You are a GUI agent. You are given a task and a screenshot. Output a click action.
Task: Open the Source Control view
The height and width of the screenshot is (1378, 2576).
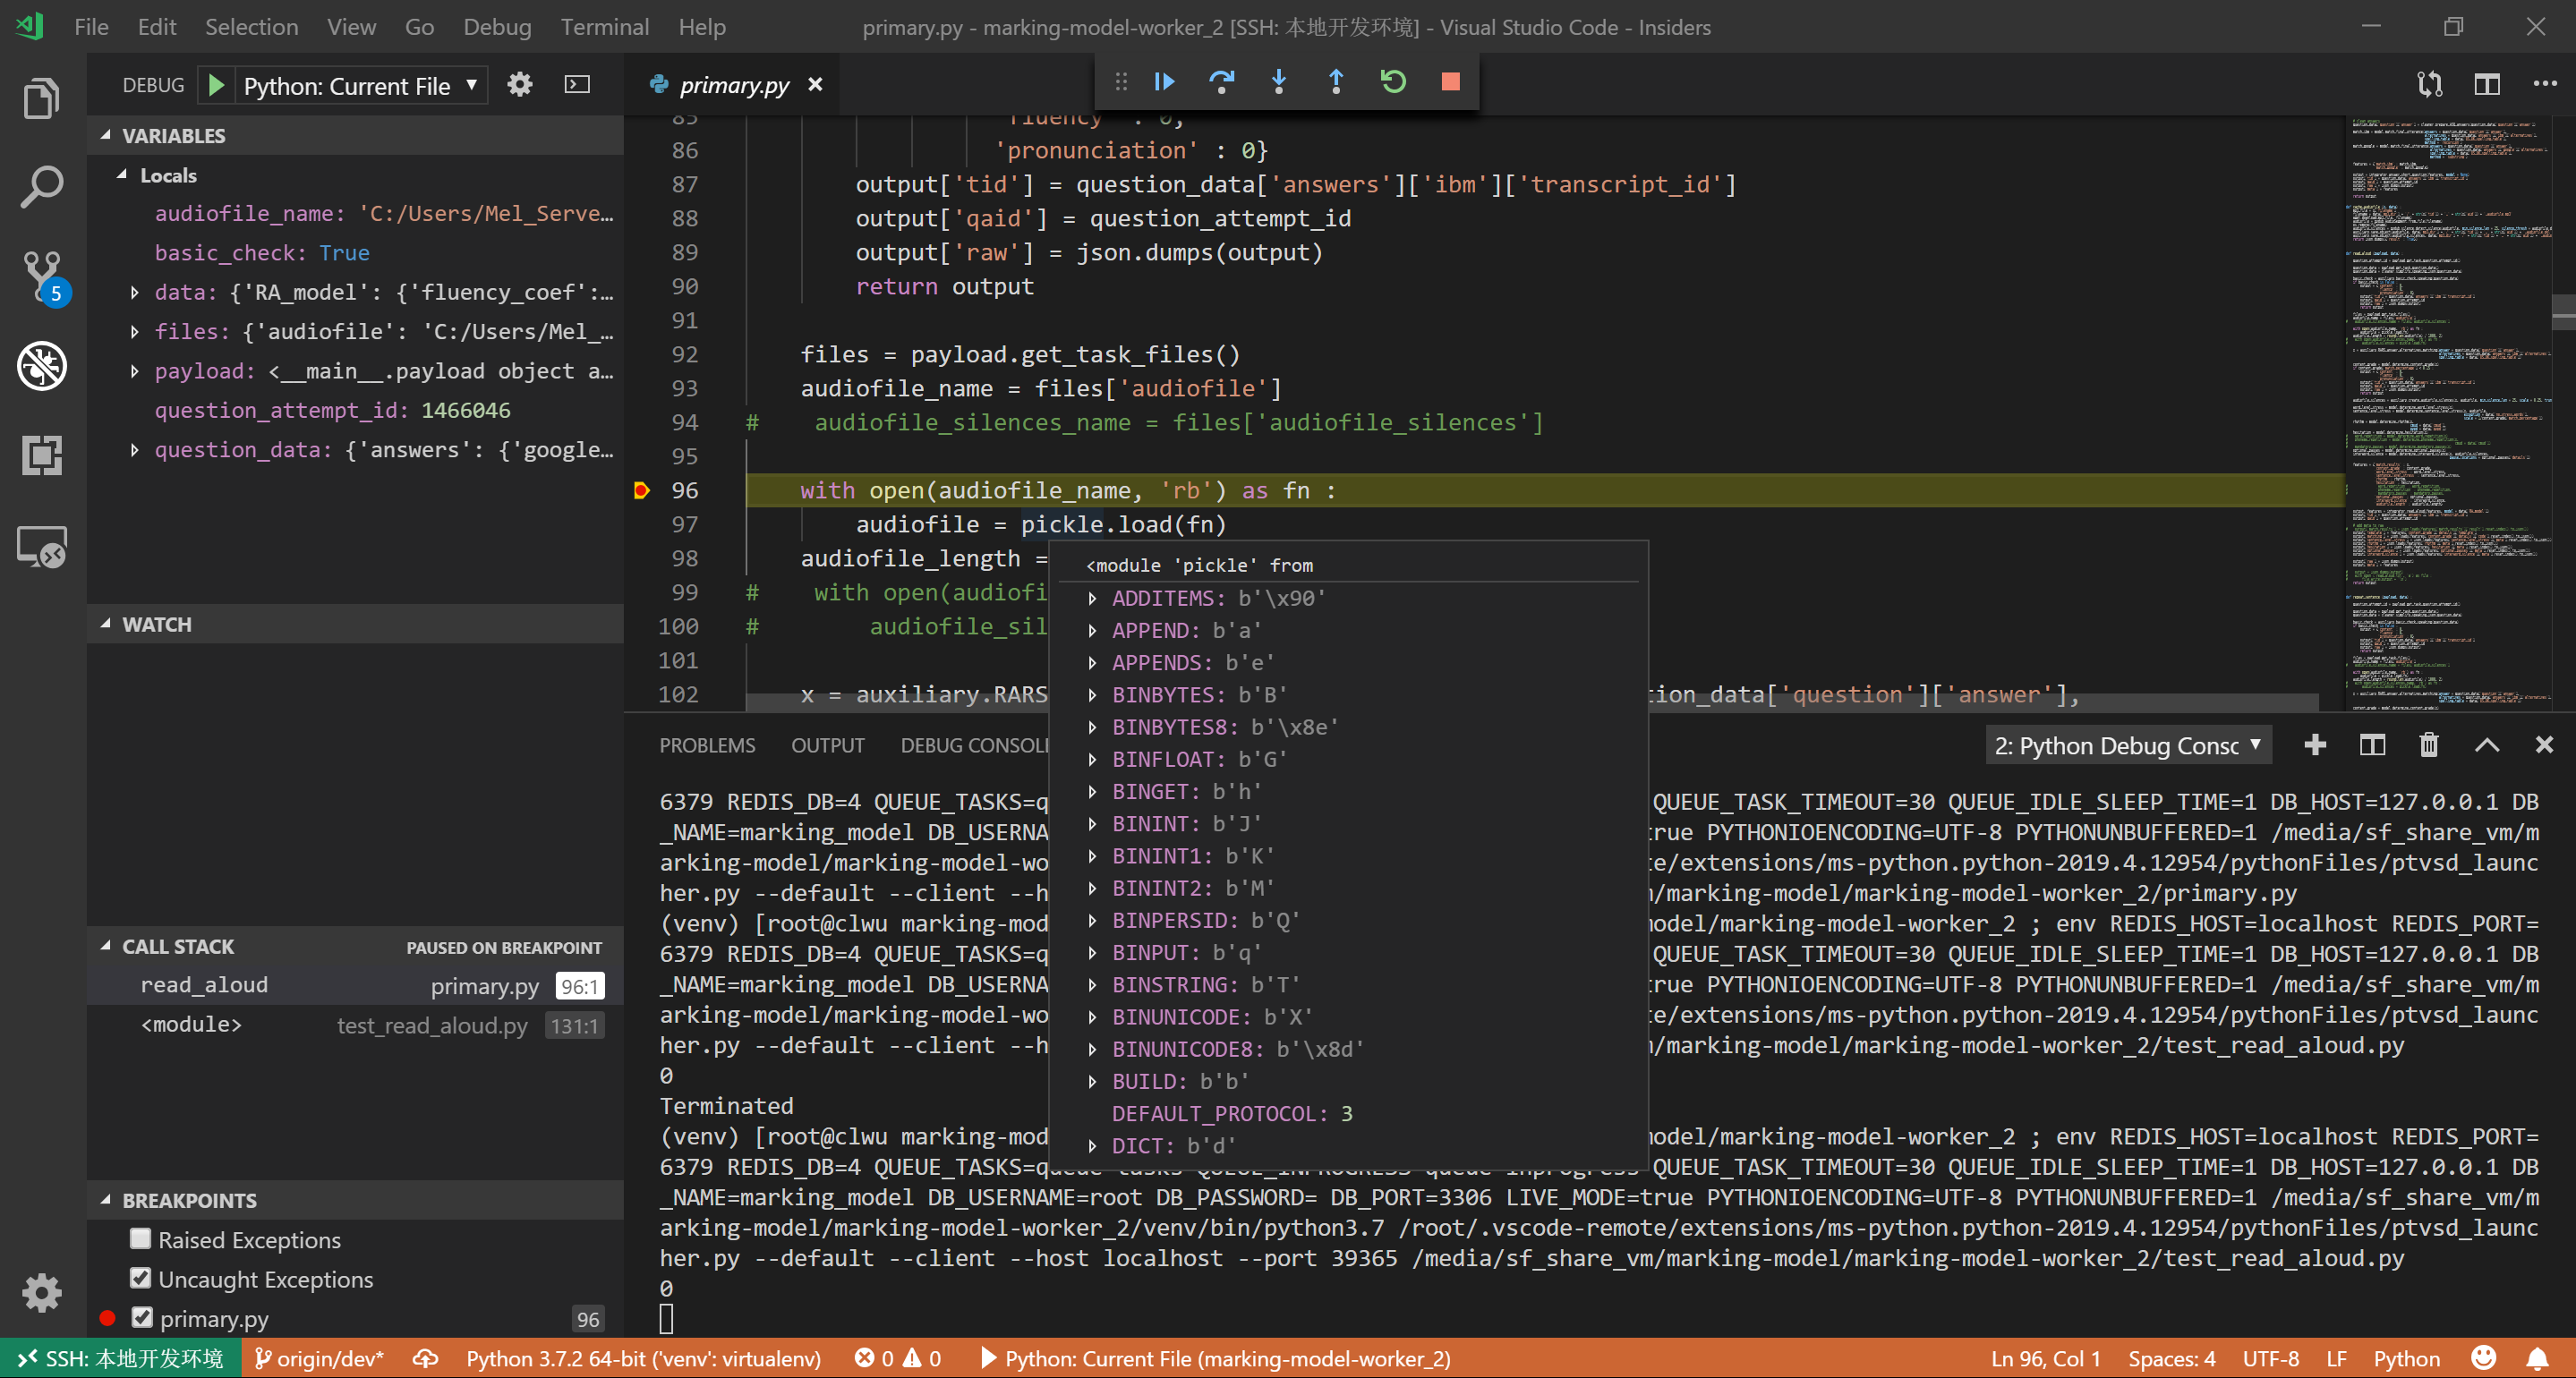42,274
